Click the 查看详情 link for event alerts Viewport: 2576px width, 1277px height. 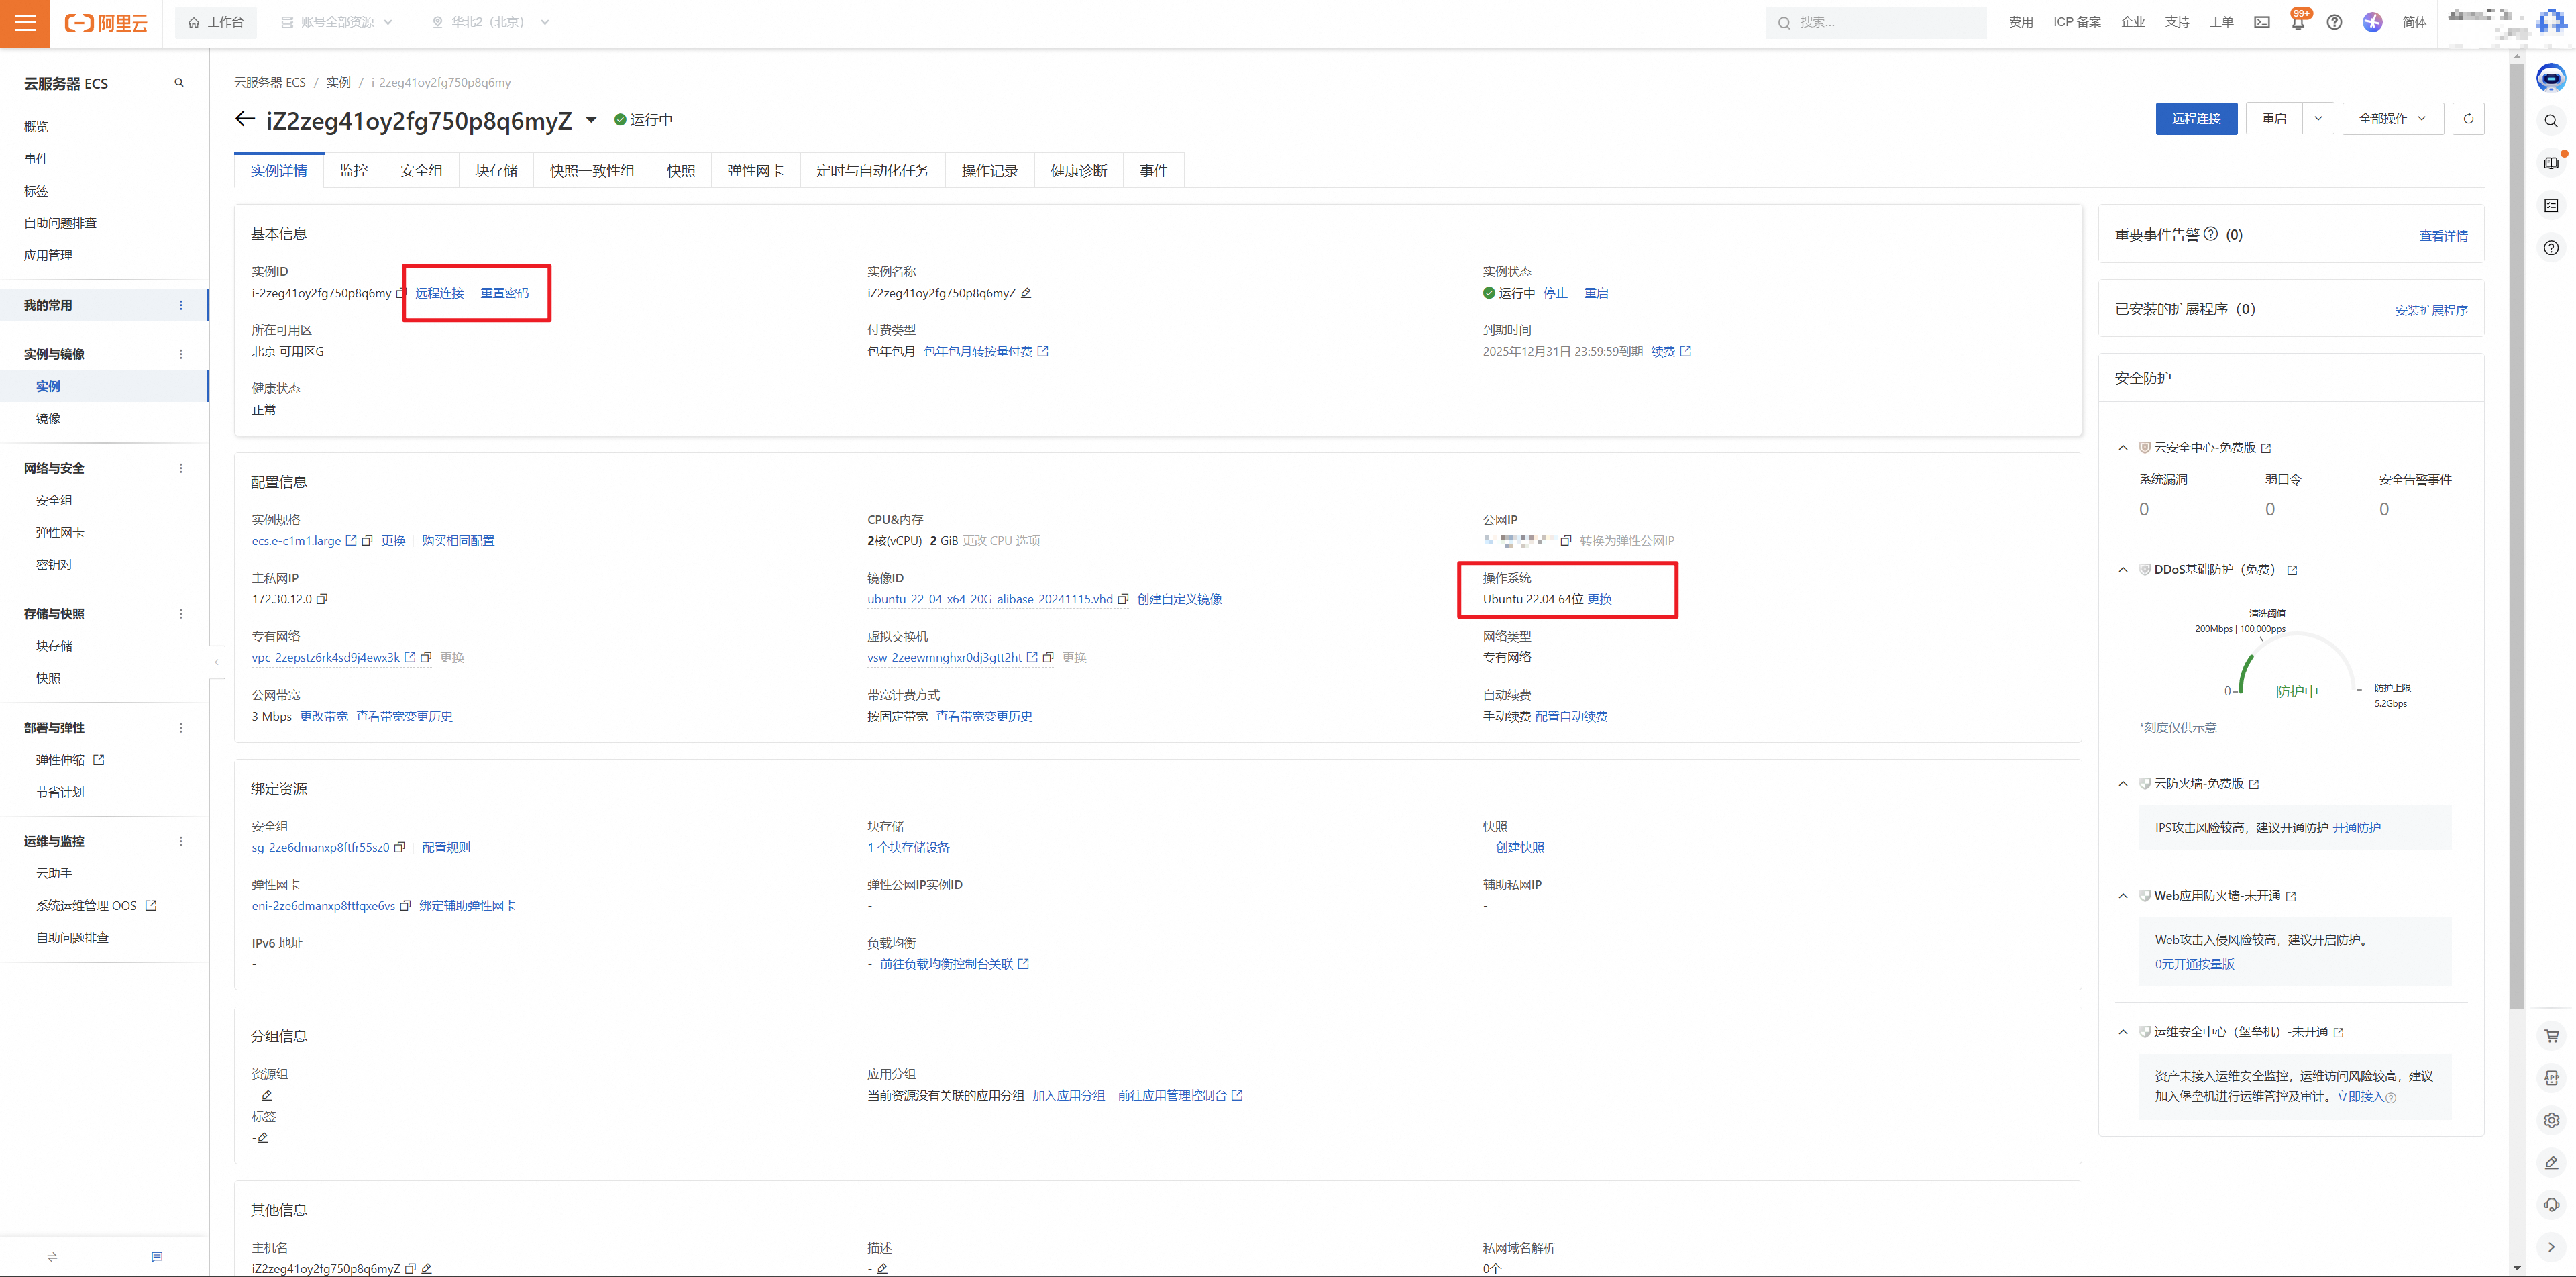coord(2443,236)
